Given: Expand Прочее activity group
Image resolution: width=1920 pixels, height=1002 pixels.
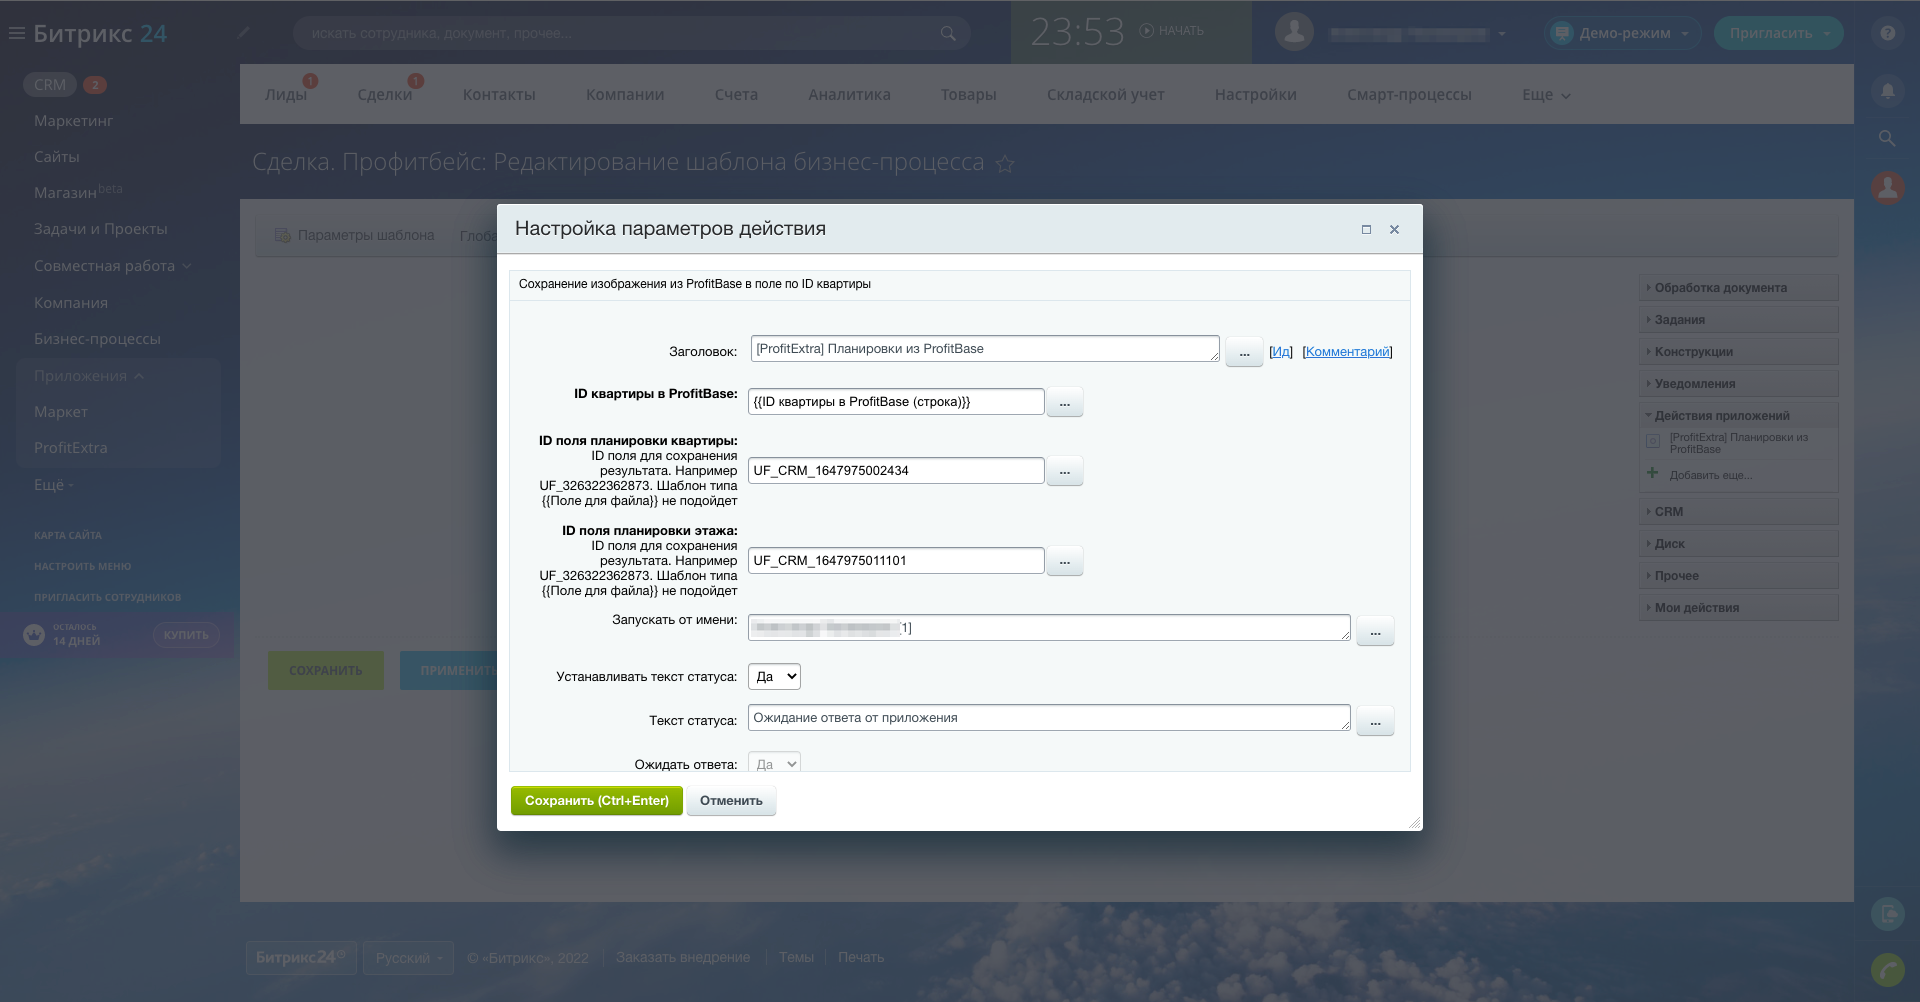Looking at the screenshot, I should point(1739,576).
